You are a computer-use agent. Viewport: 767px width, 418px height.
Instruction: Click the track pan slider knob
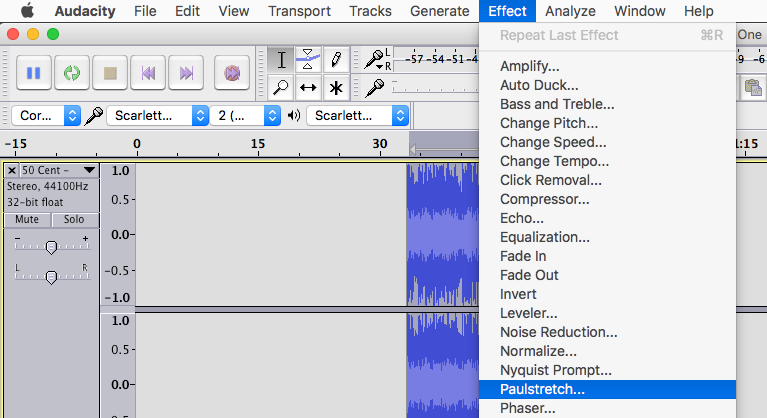(x=51, y=277)
